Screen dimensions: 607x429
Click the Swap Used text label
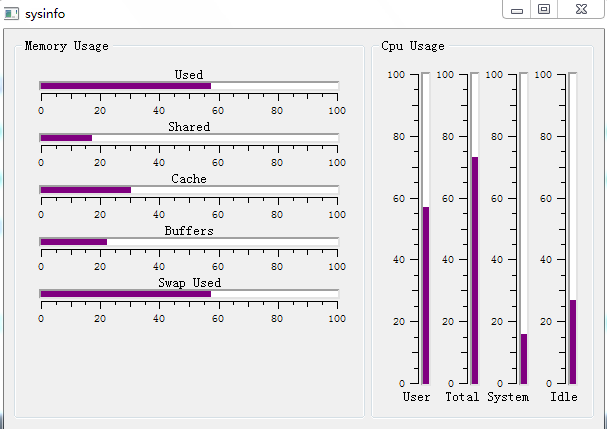click(189, 283)
